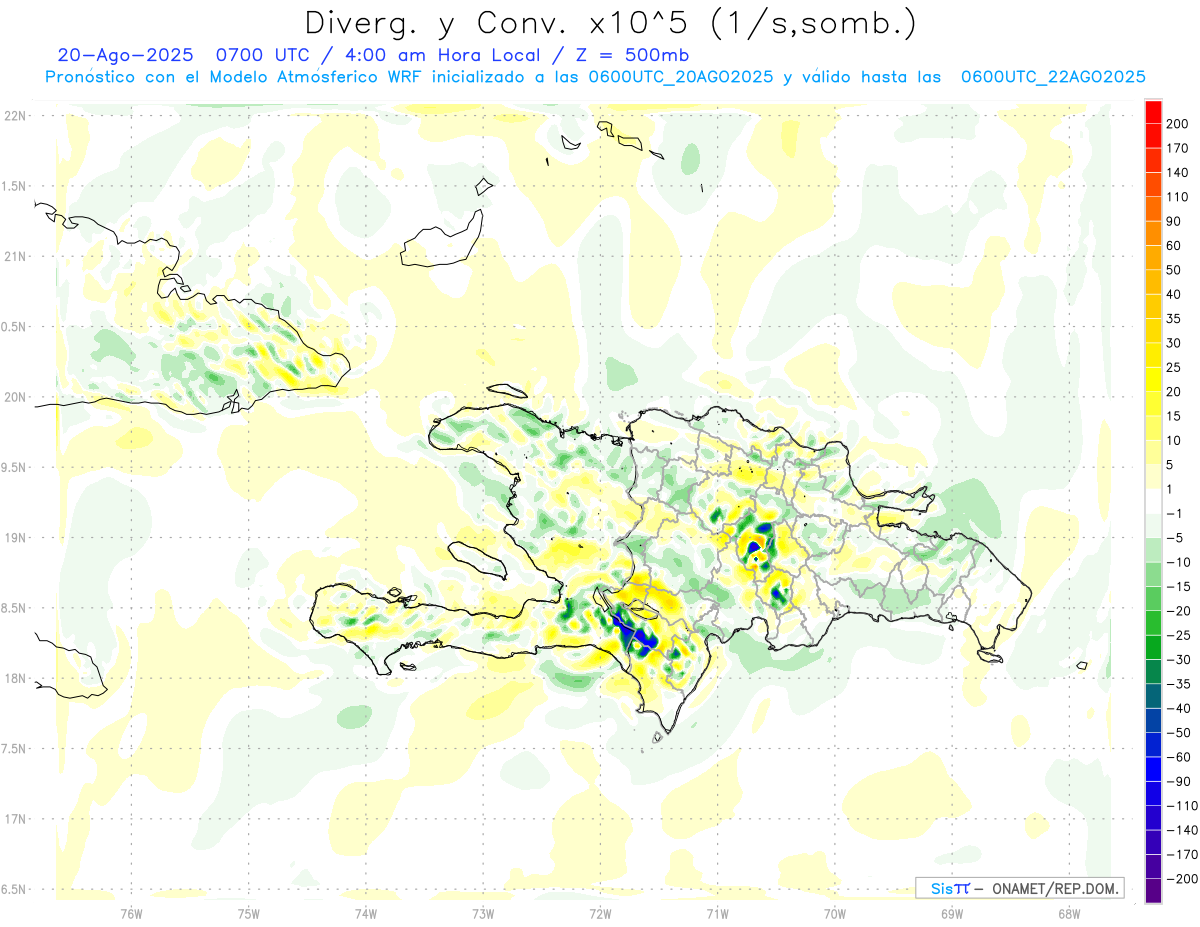The height and width of the screenshot is (927, 1200).
Task: Click the '76W' longitude label
Action: click(131, 913)
